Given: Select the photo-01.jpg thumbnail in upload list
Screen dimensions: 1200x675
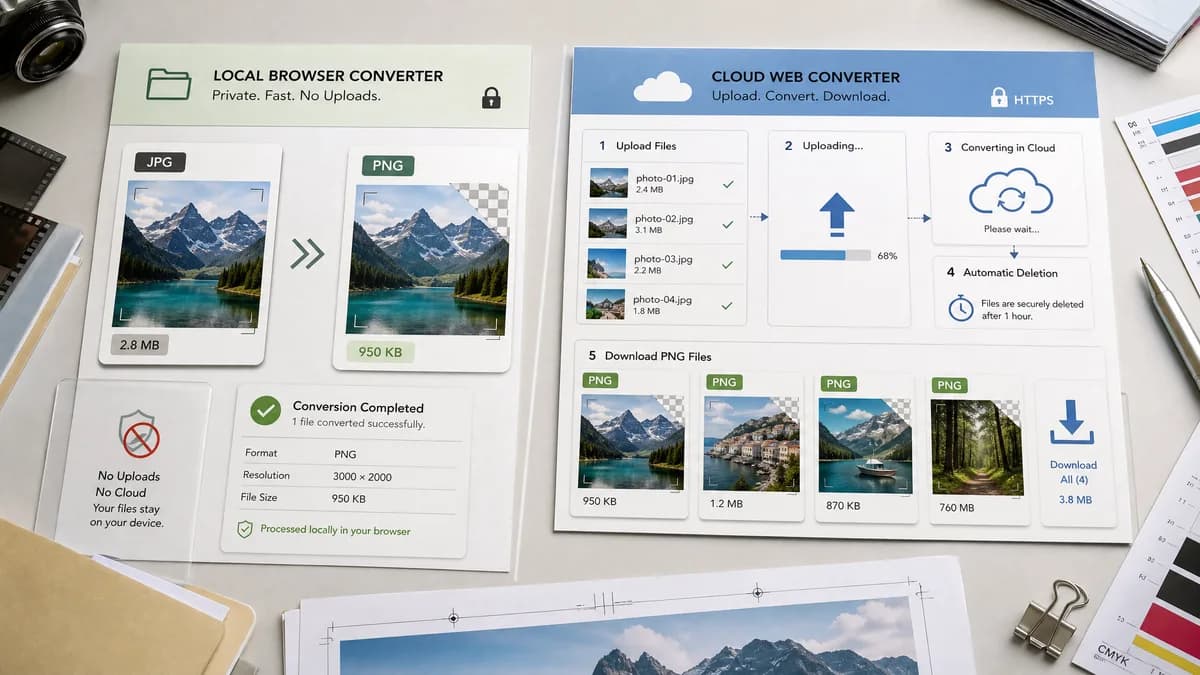Looking at the screenshot, I should click(608, 183).
